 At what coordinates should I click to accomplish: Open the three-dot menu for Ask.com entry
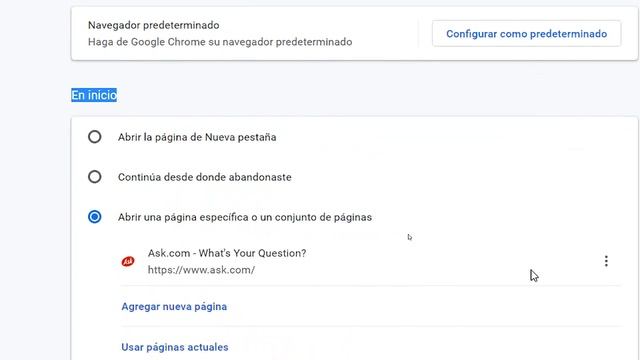606,261
